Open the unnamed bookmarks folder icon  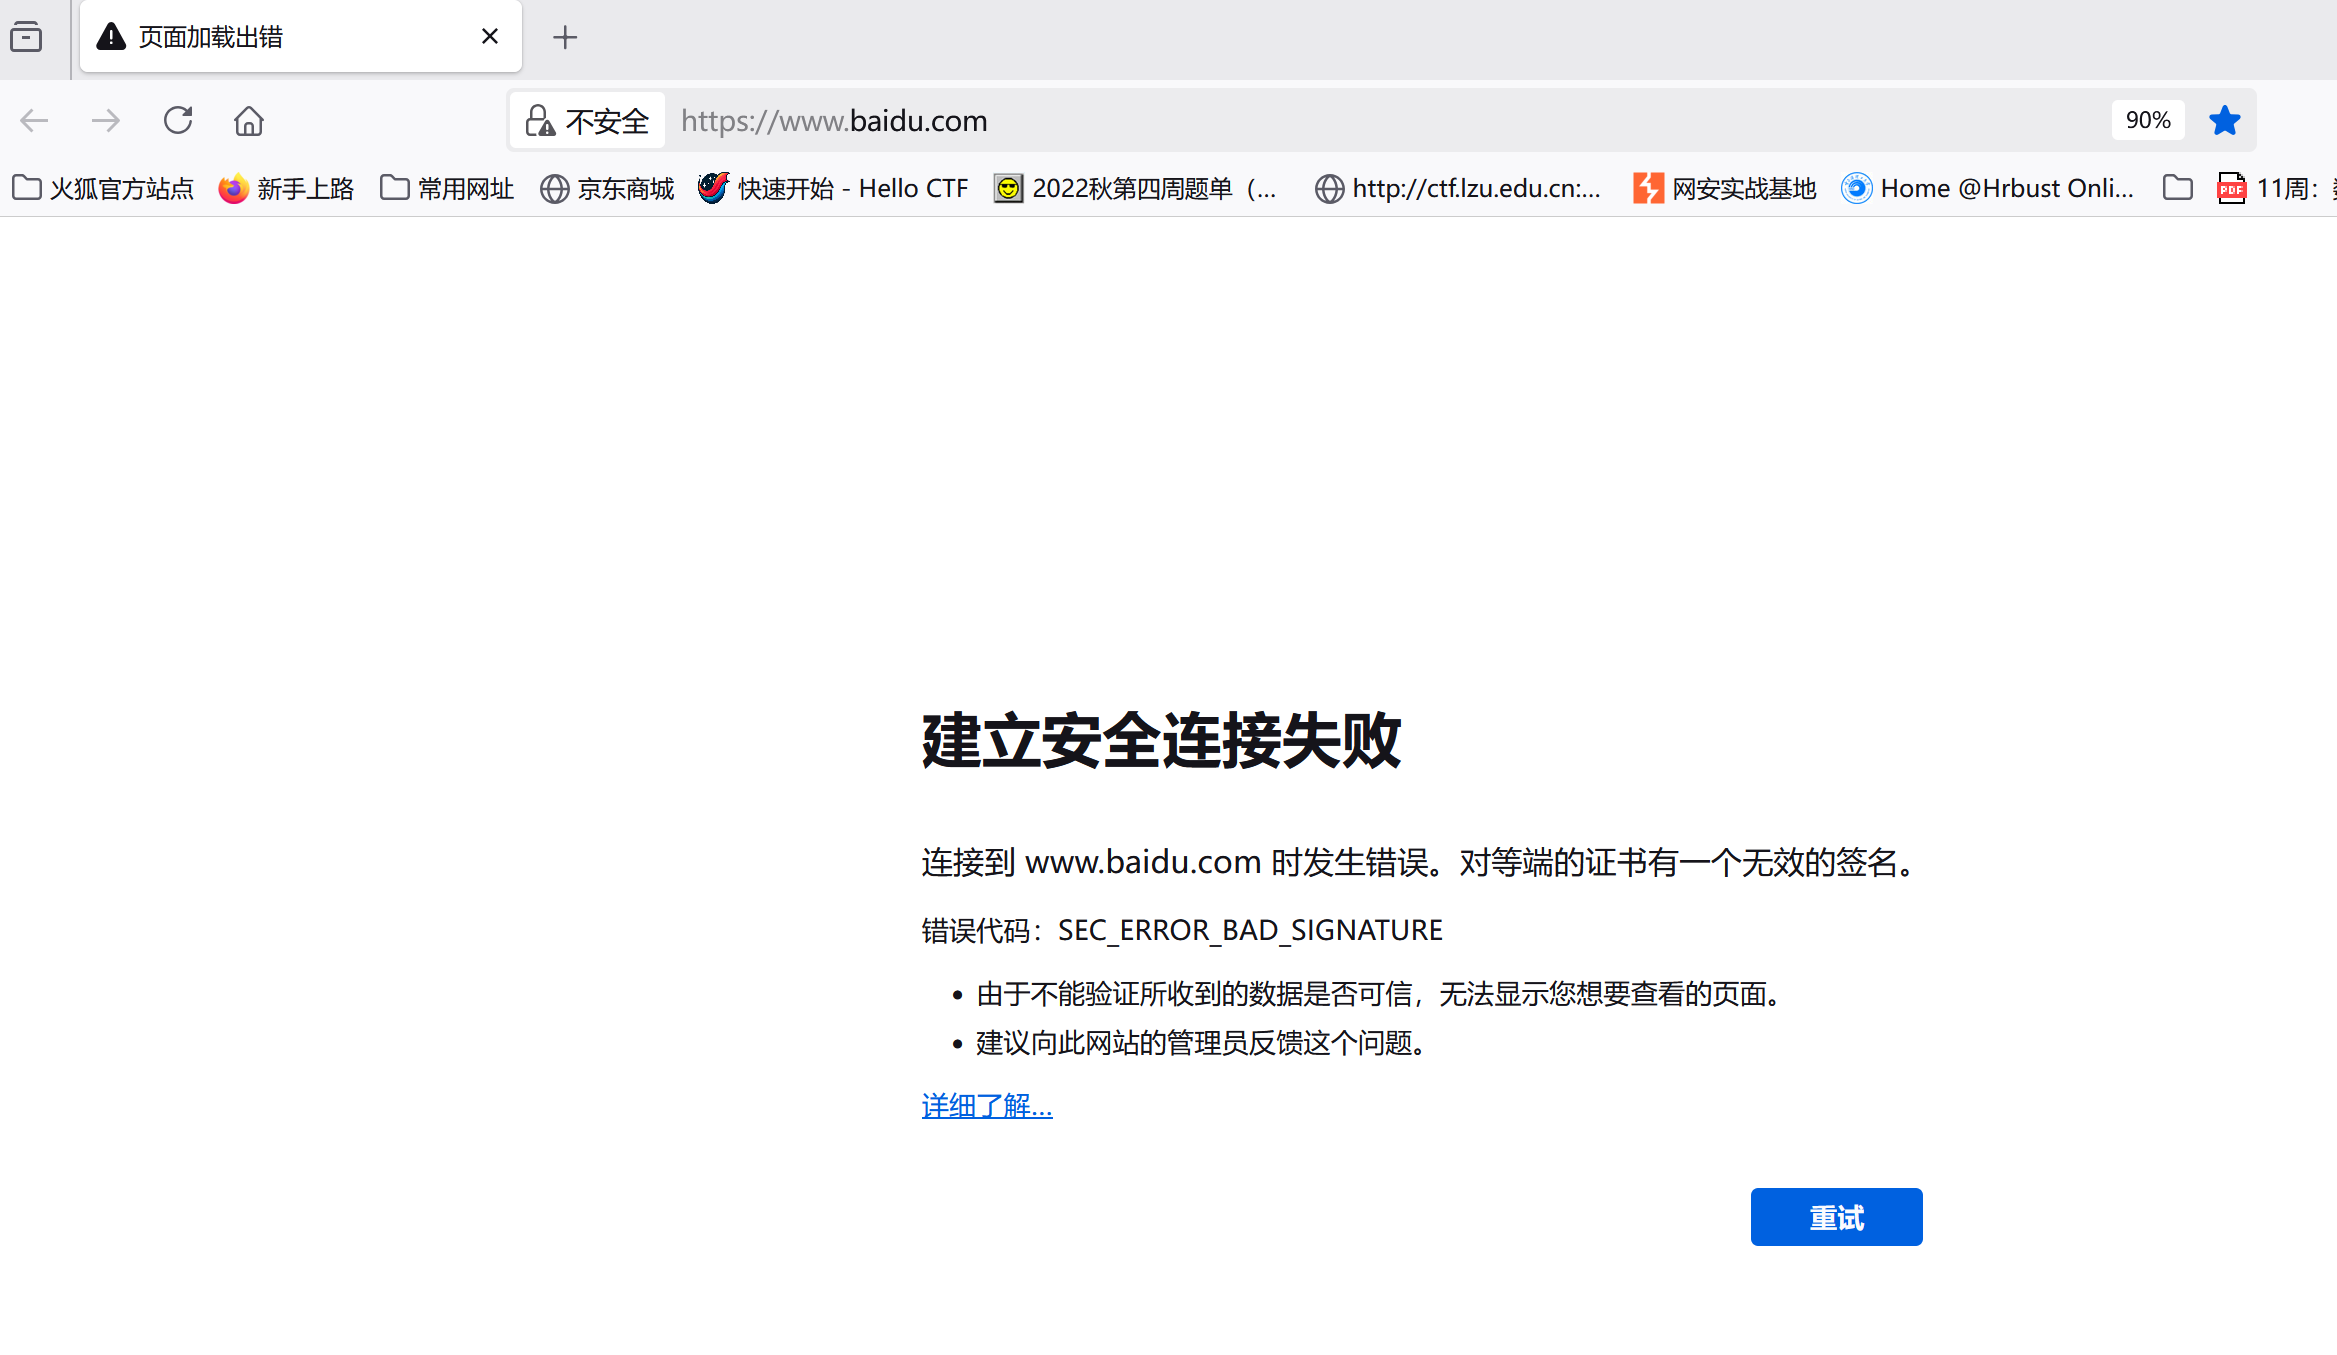click(x=2177, y=188)
